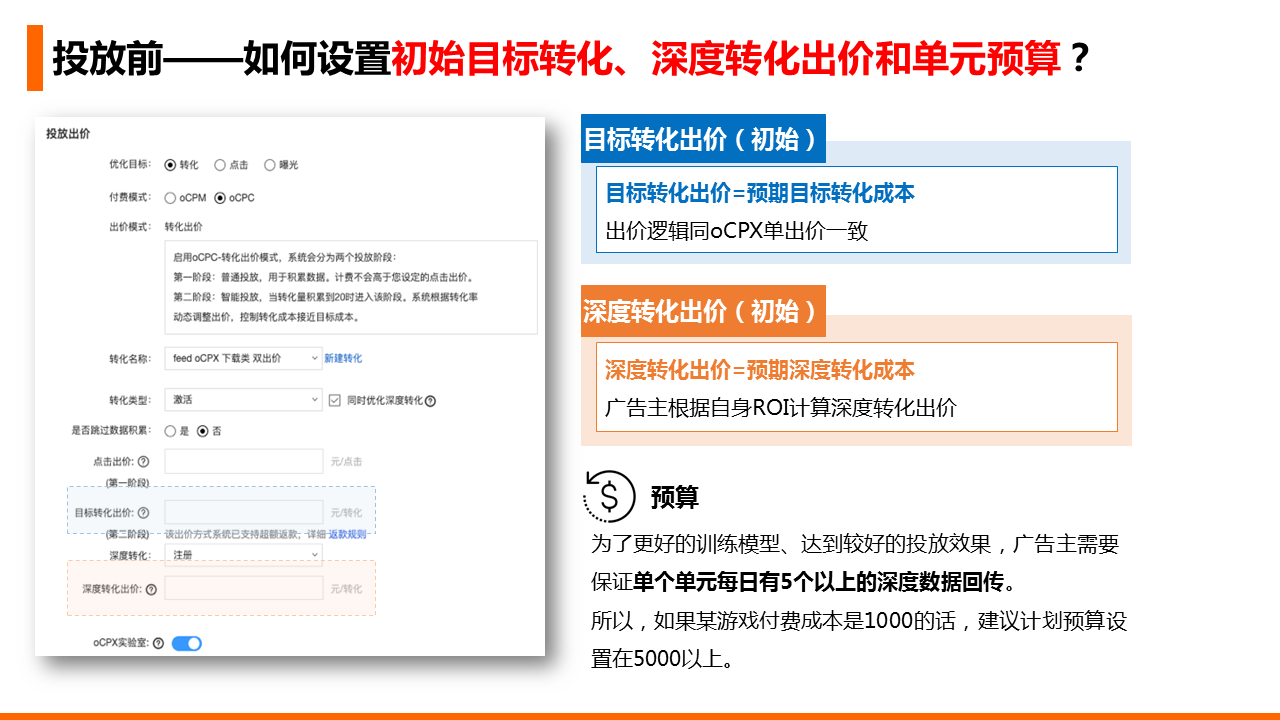
Task: Click 出价逻辑同oCPX单出价一致 text
Action: point(737,231)
